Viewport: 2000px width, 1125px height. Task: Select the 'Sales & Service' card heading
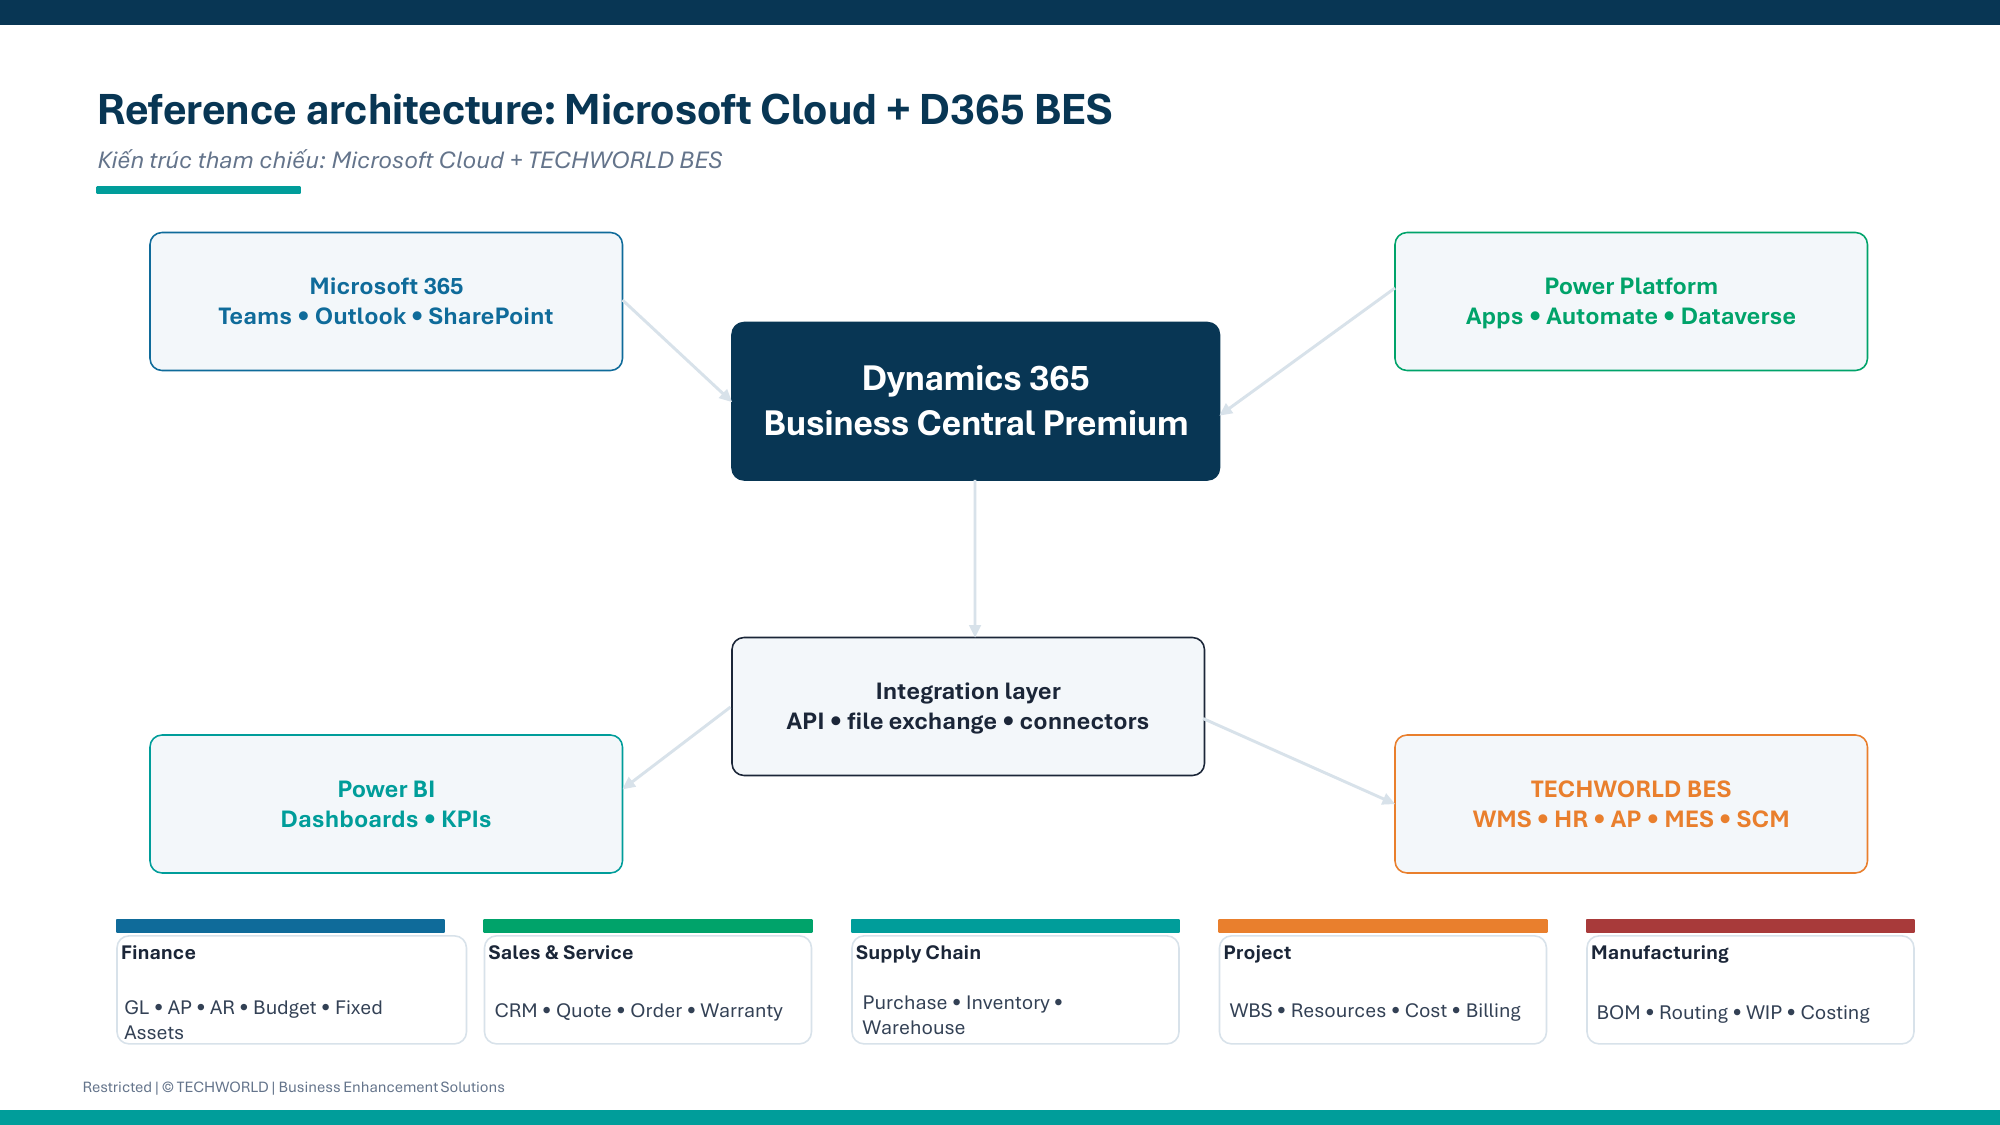coord(560,952)
